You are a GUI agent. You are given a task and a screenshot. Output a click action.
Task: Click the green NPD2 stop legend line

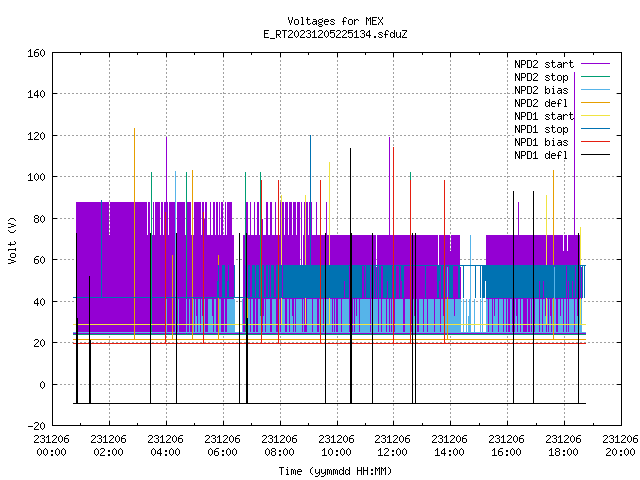click(595, 76)
